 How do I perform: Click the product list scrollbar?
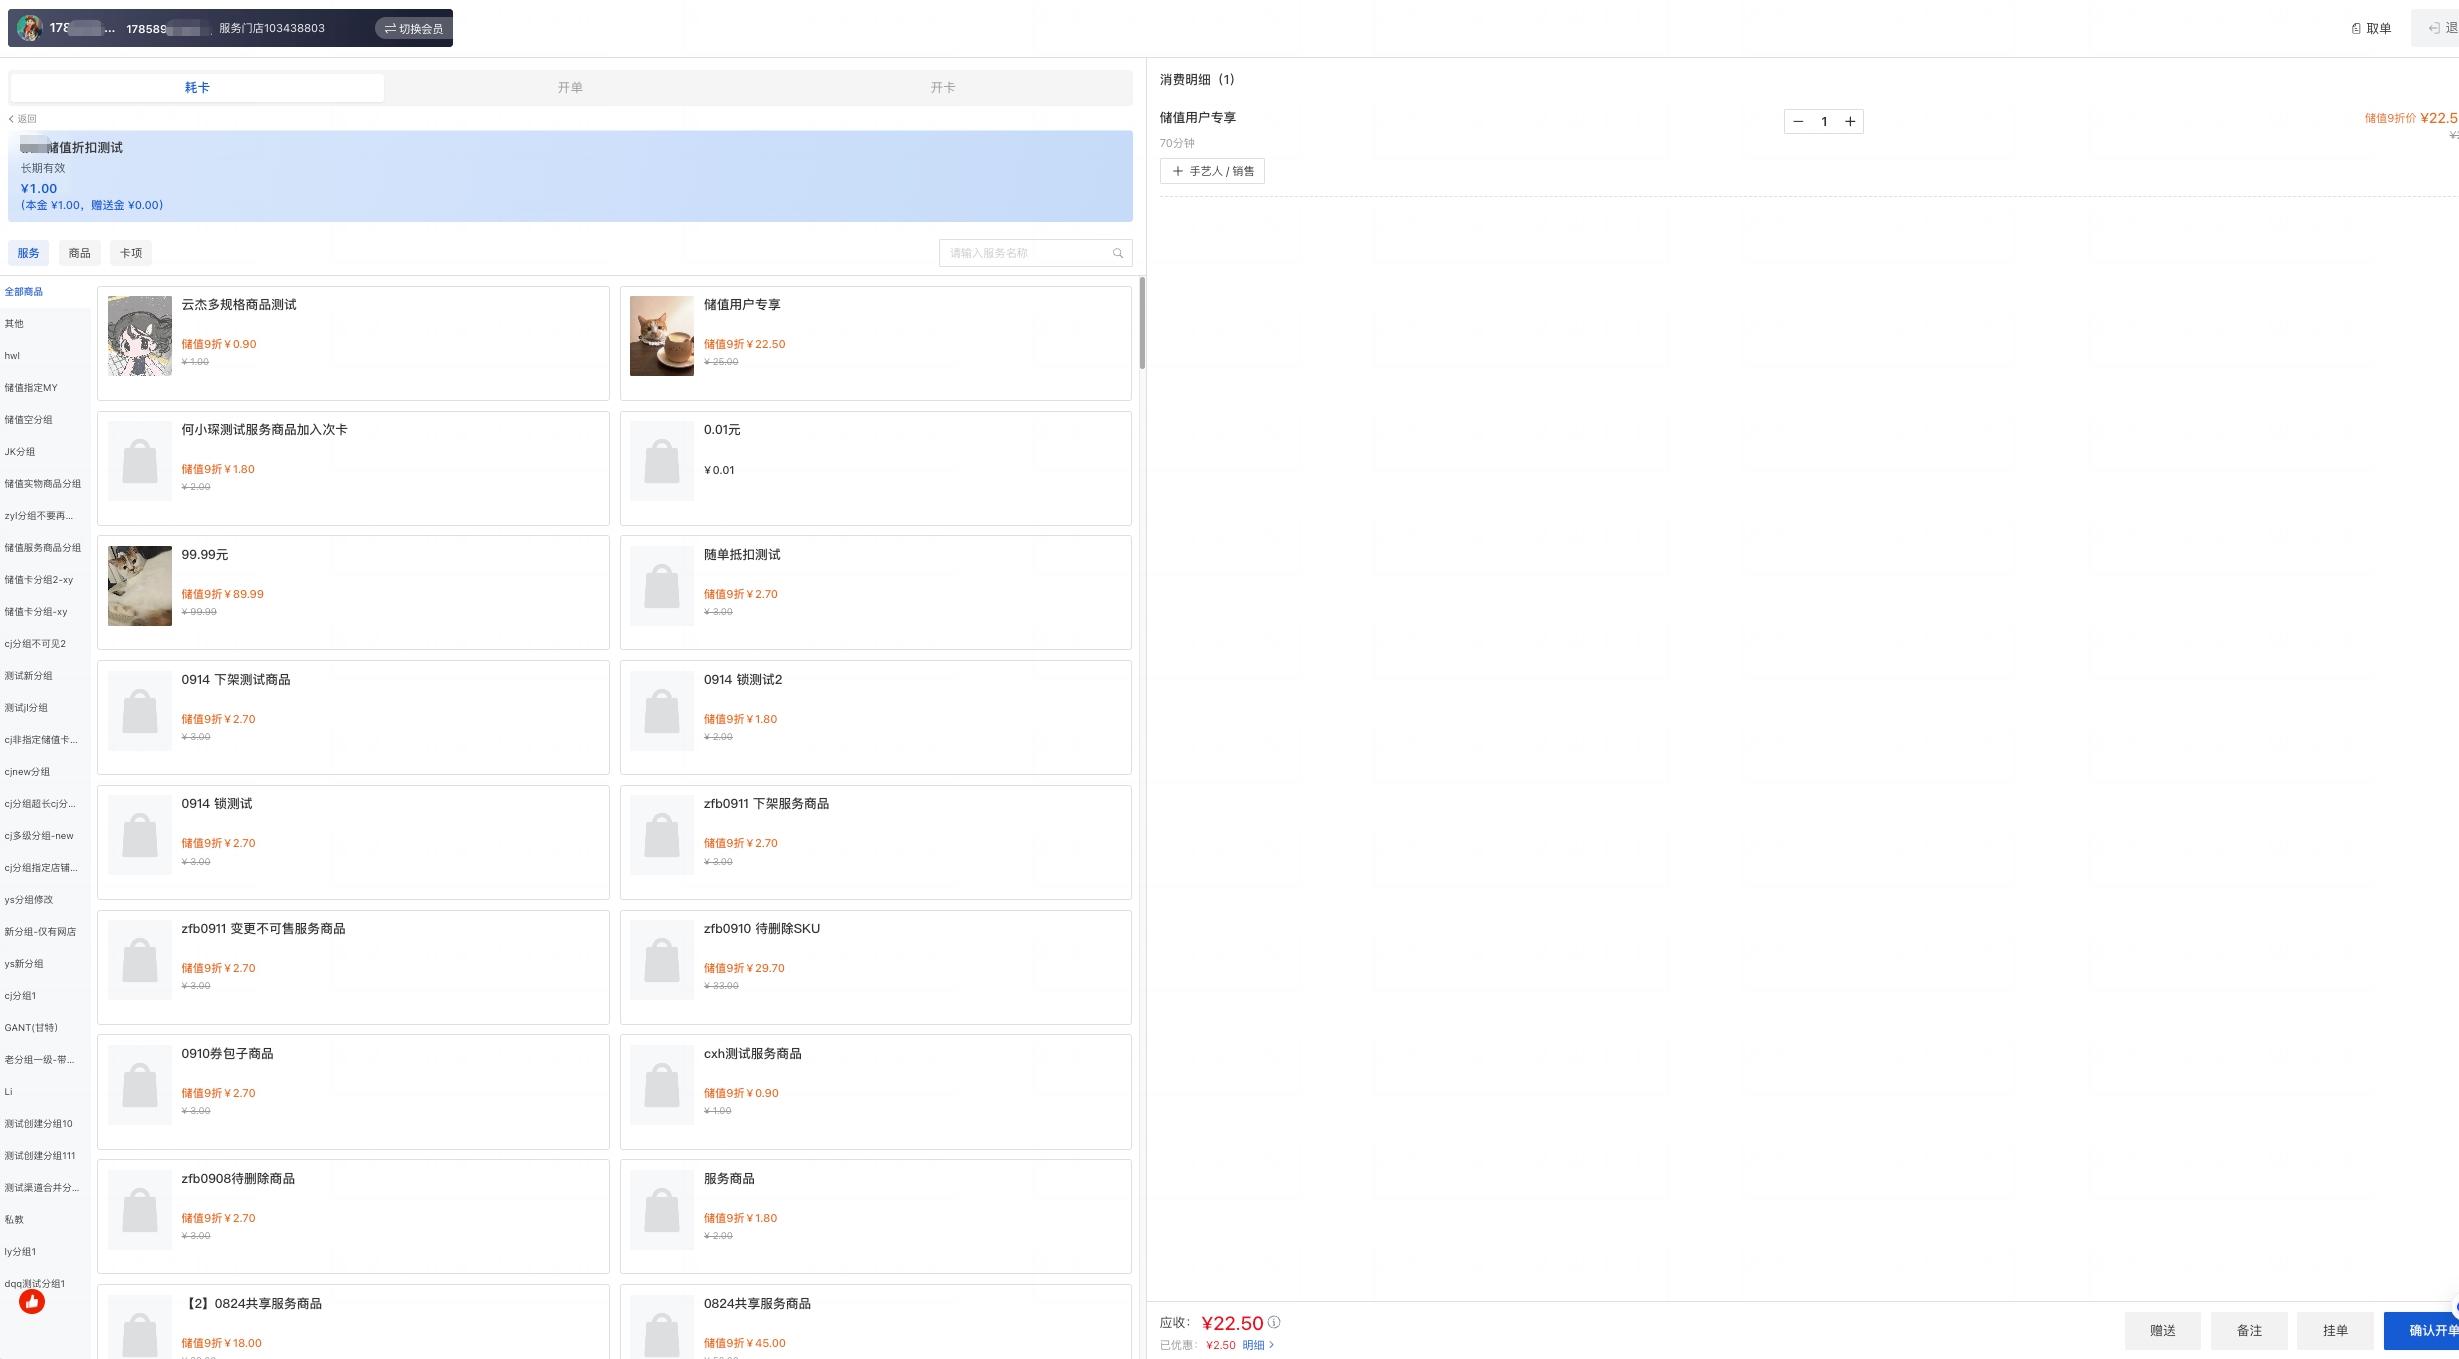(1142, 323)
